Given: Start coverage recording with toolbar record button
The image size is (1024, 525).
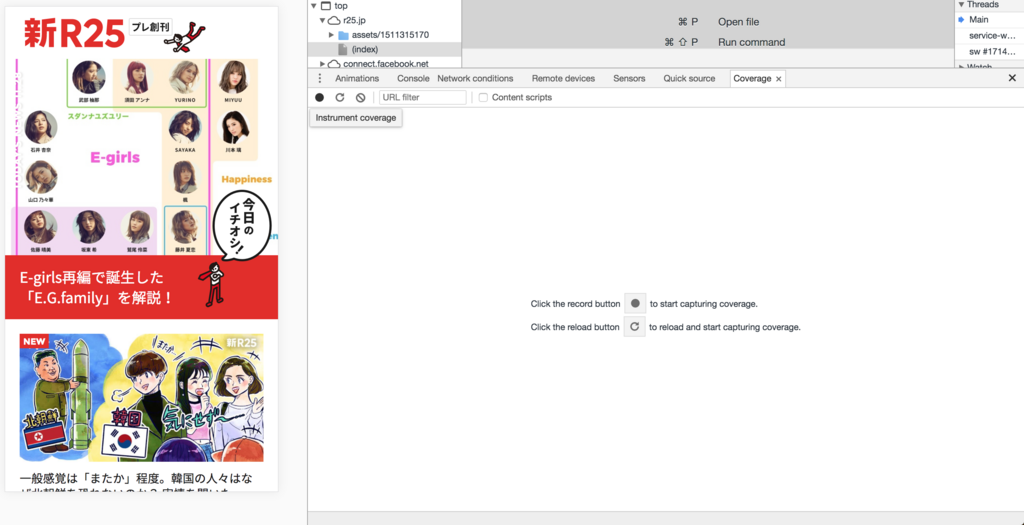Looking at the screenshot, I should 319,97.
